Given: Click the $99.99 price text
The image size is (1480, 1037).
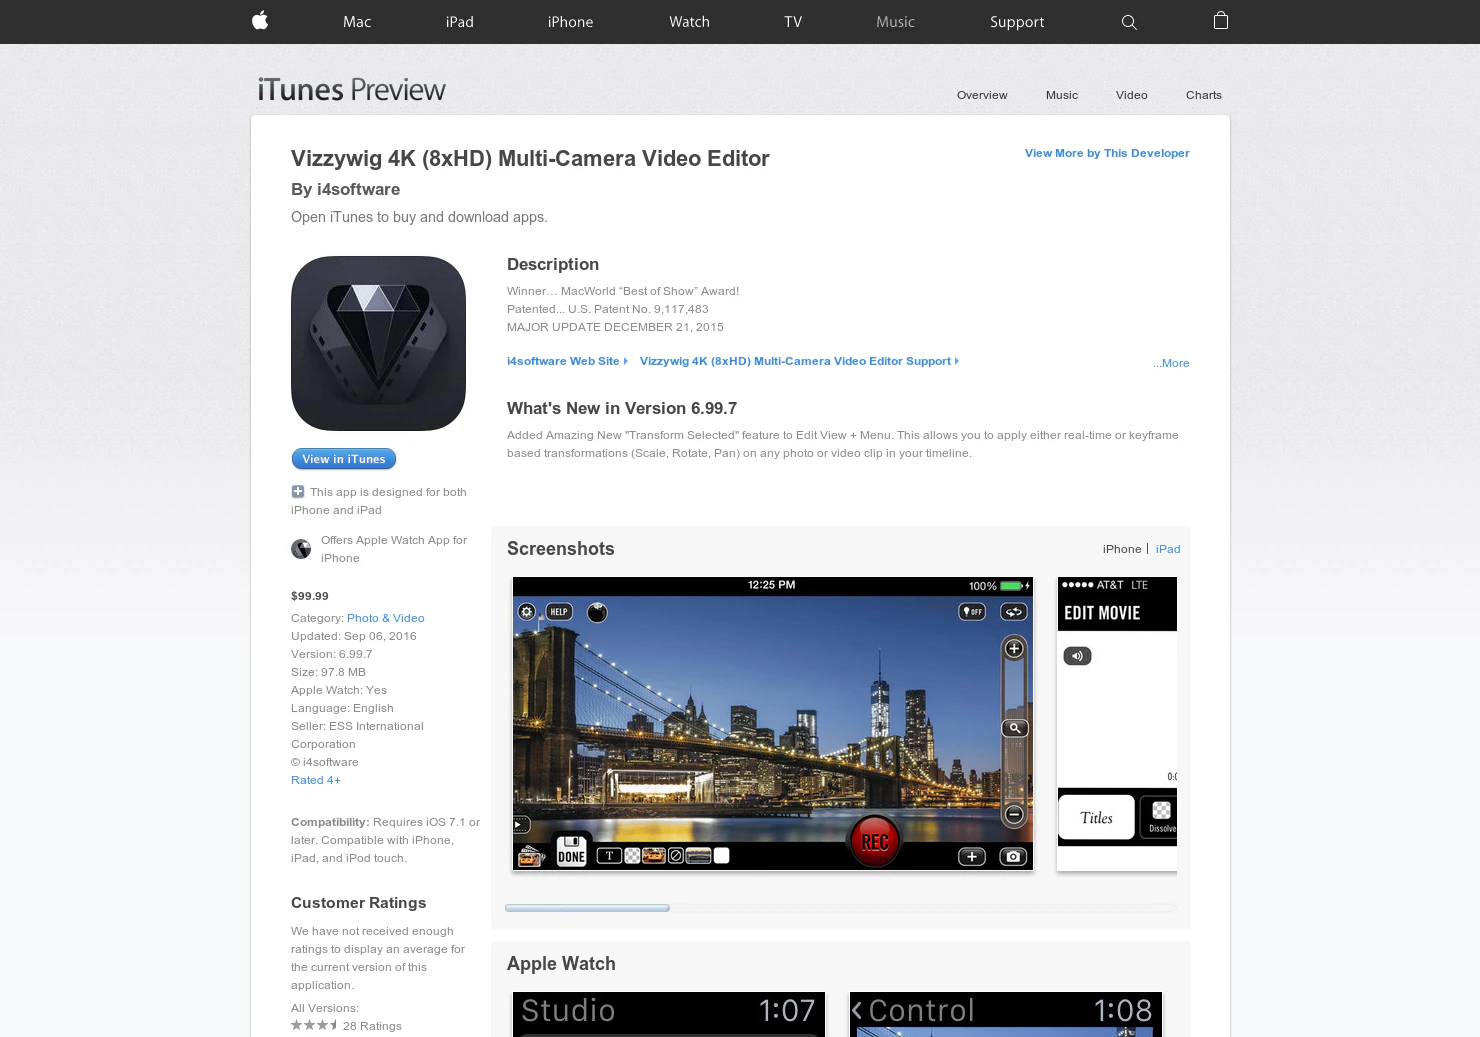Looking at the screenshot, I should tap(310, 596).
